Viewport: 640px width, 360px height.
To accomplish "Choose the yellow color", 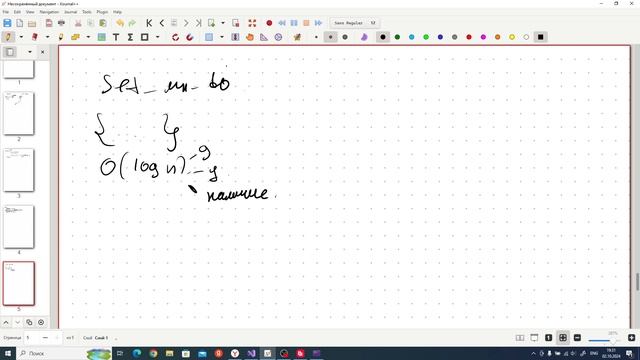I will coord(512,37).
